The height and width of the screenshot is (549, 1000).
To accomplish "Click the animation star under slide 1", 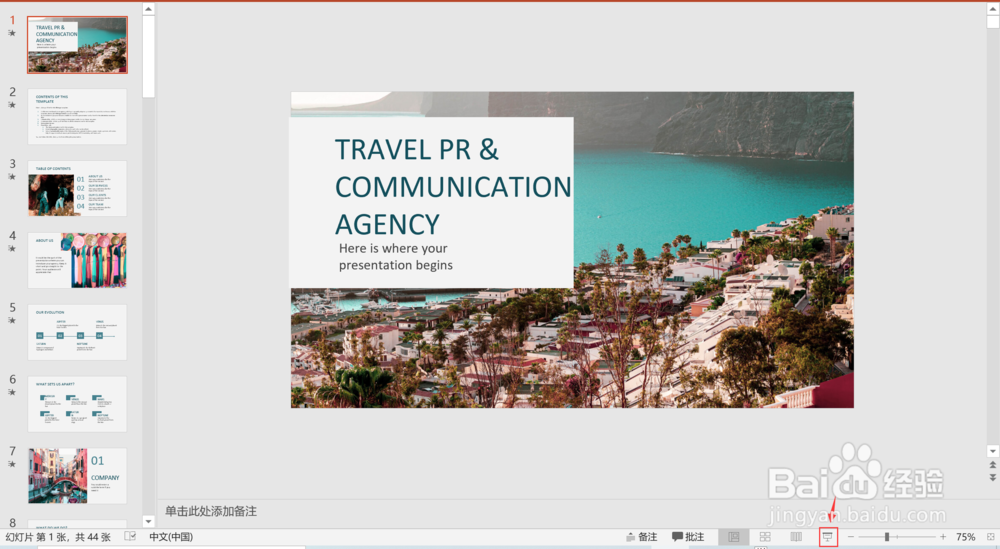I will [x=12, y=33].
